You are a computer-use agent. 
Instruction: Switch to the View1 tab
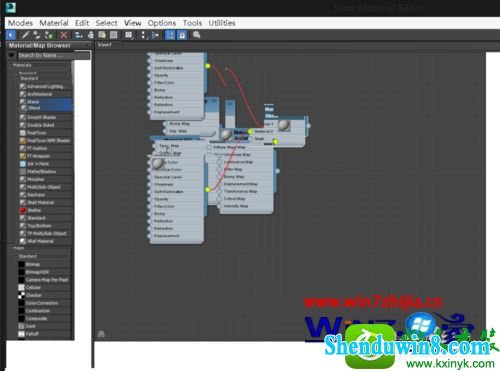point(105,45)
